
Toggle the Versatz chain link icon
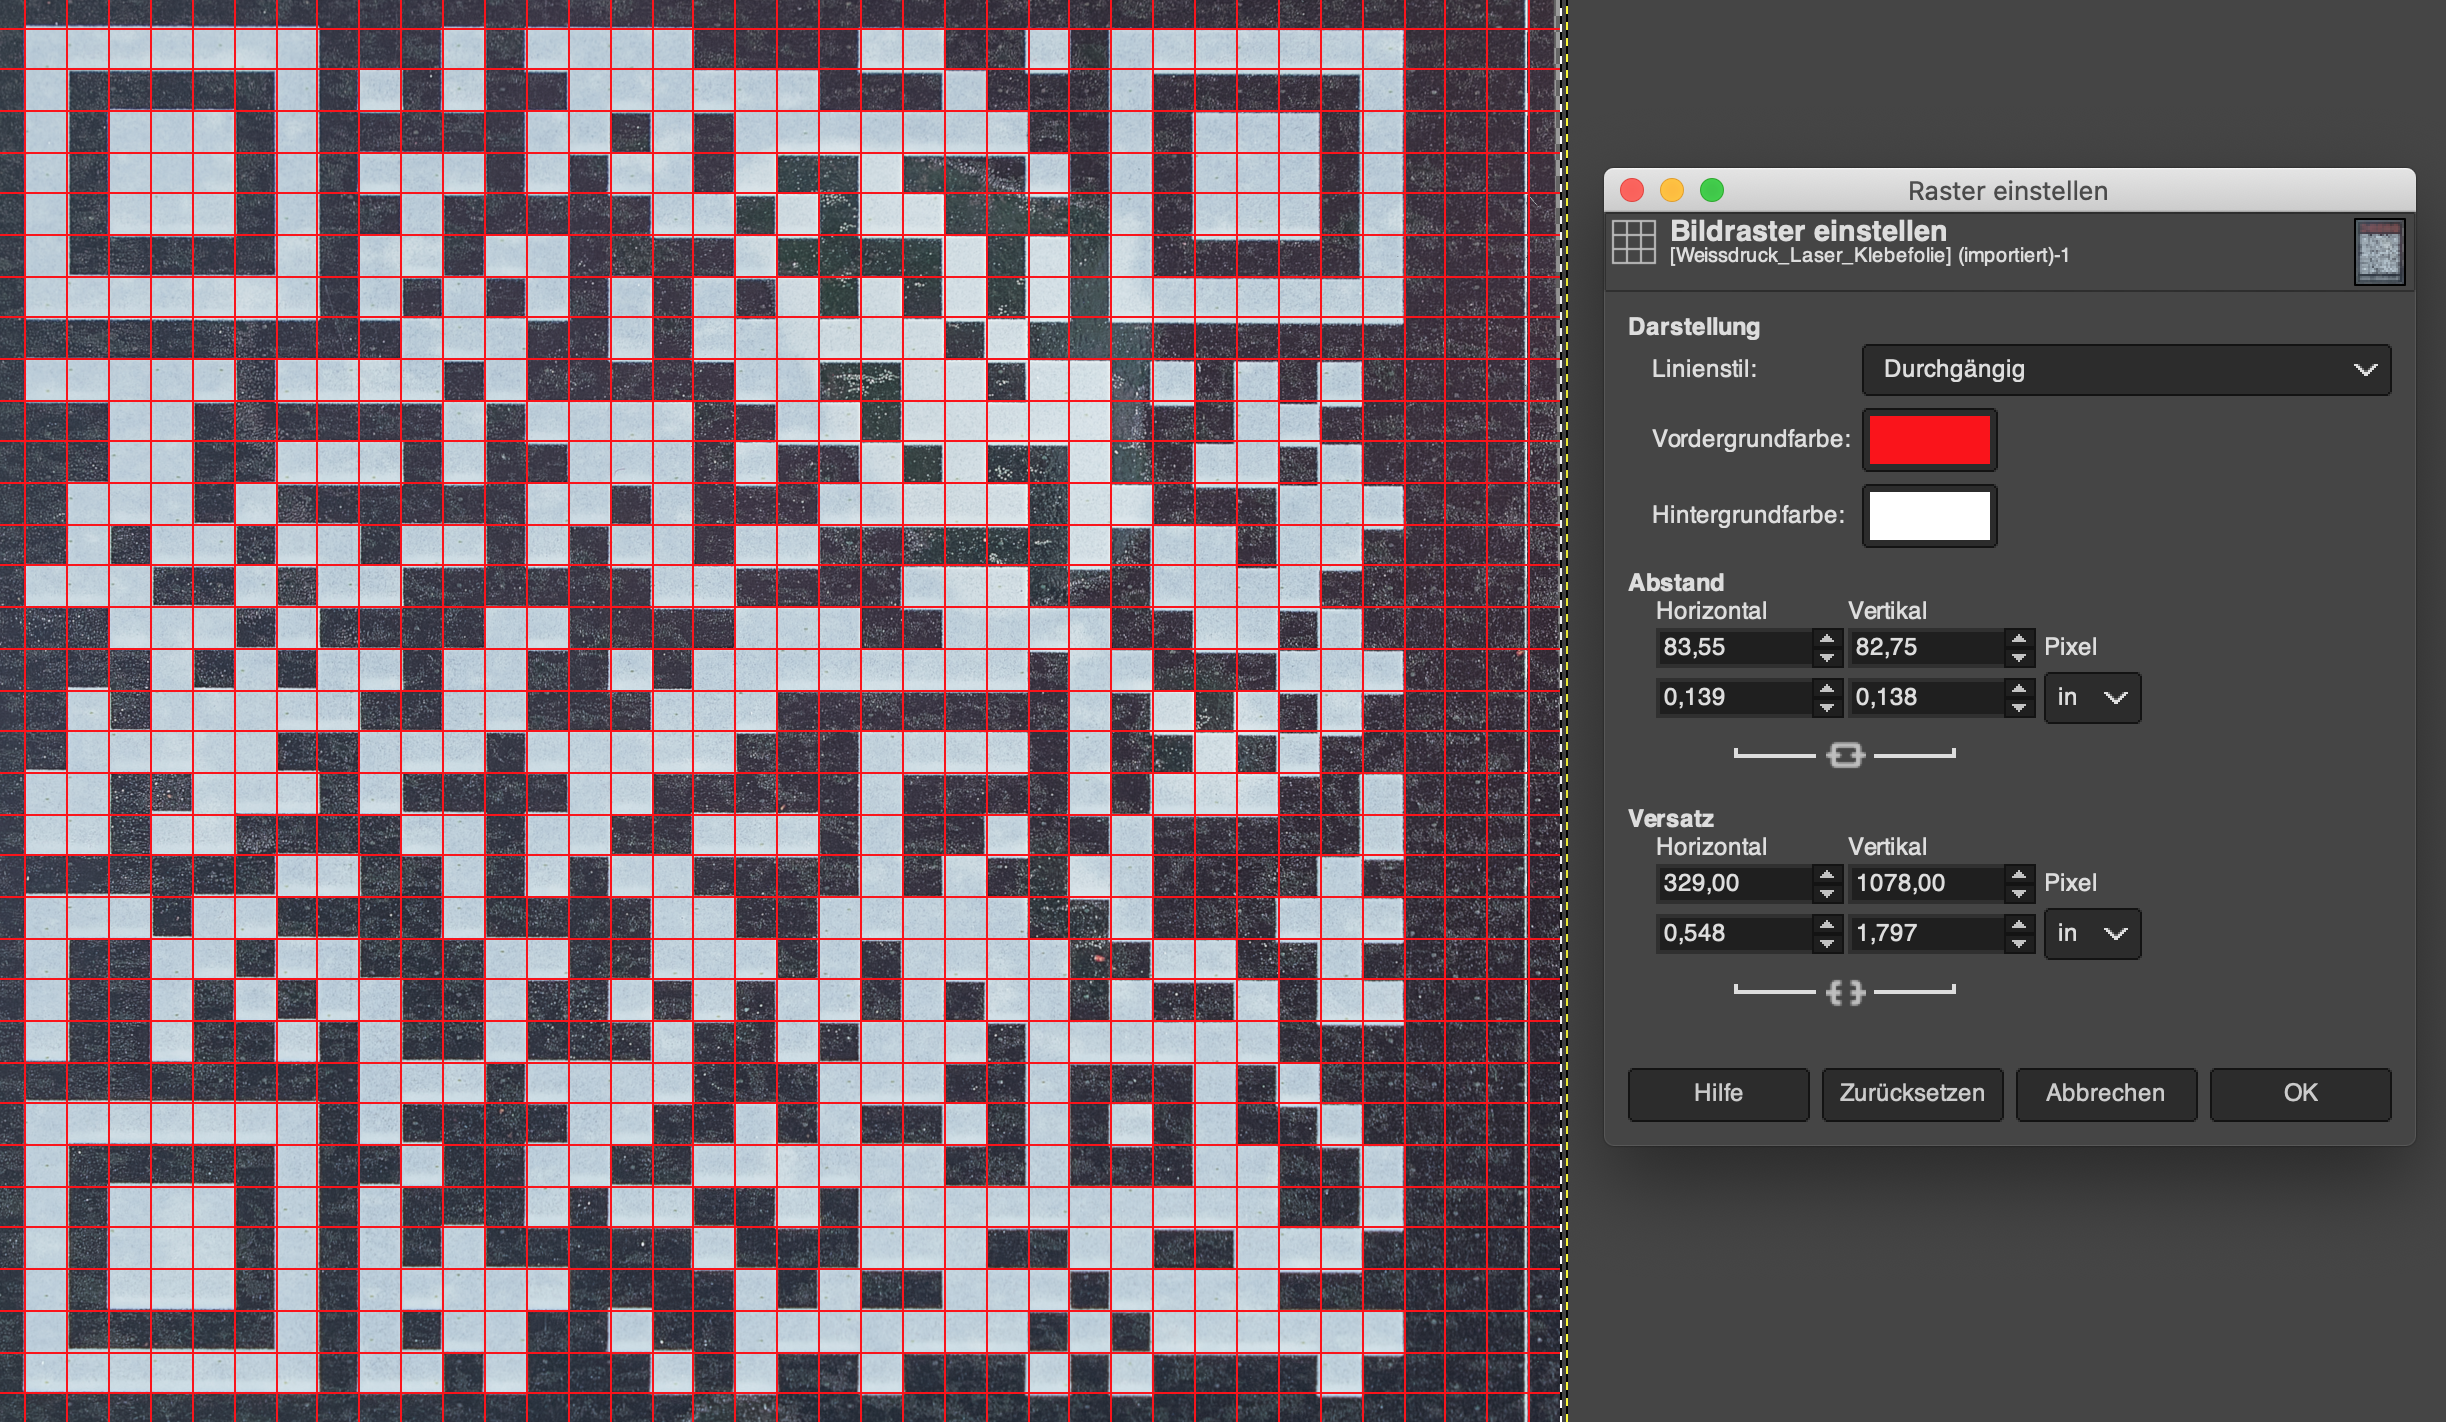1845,992
